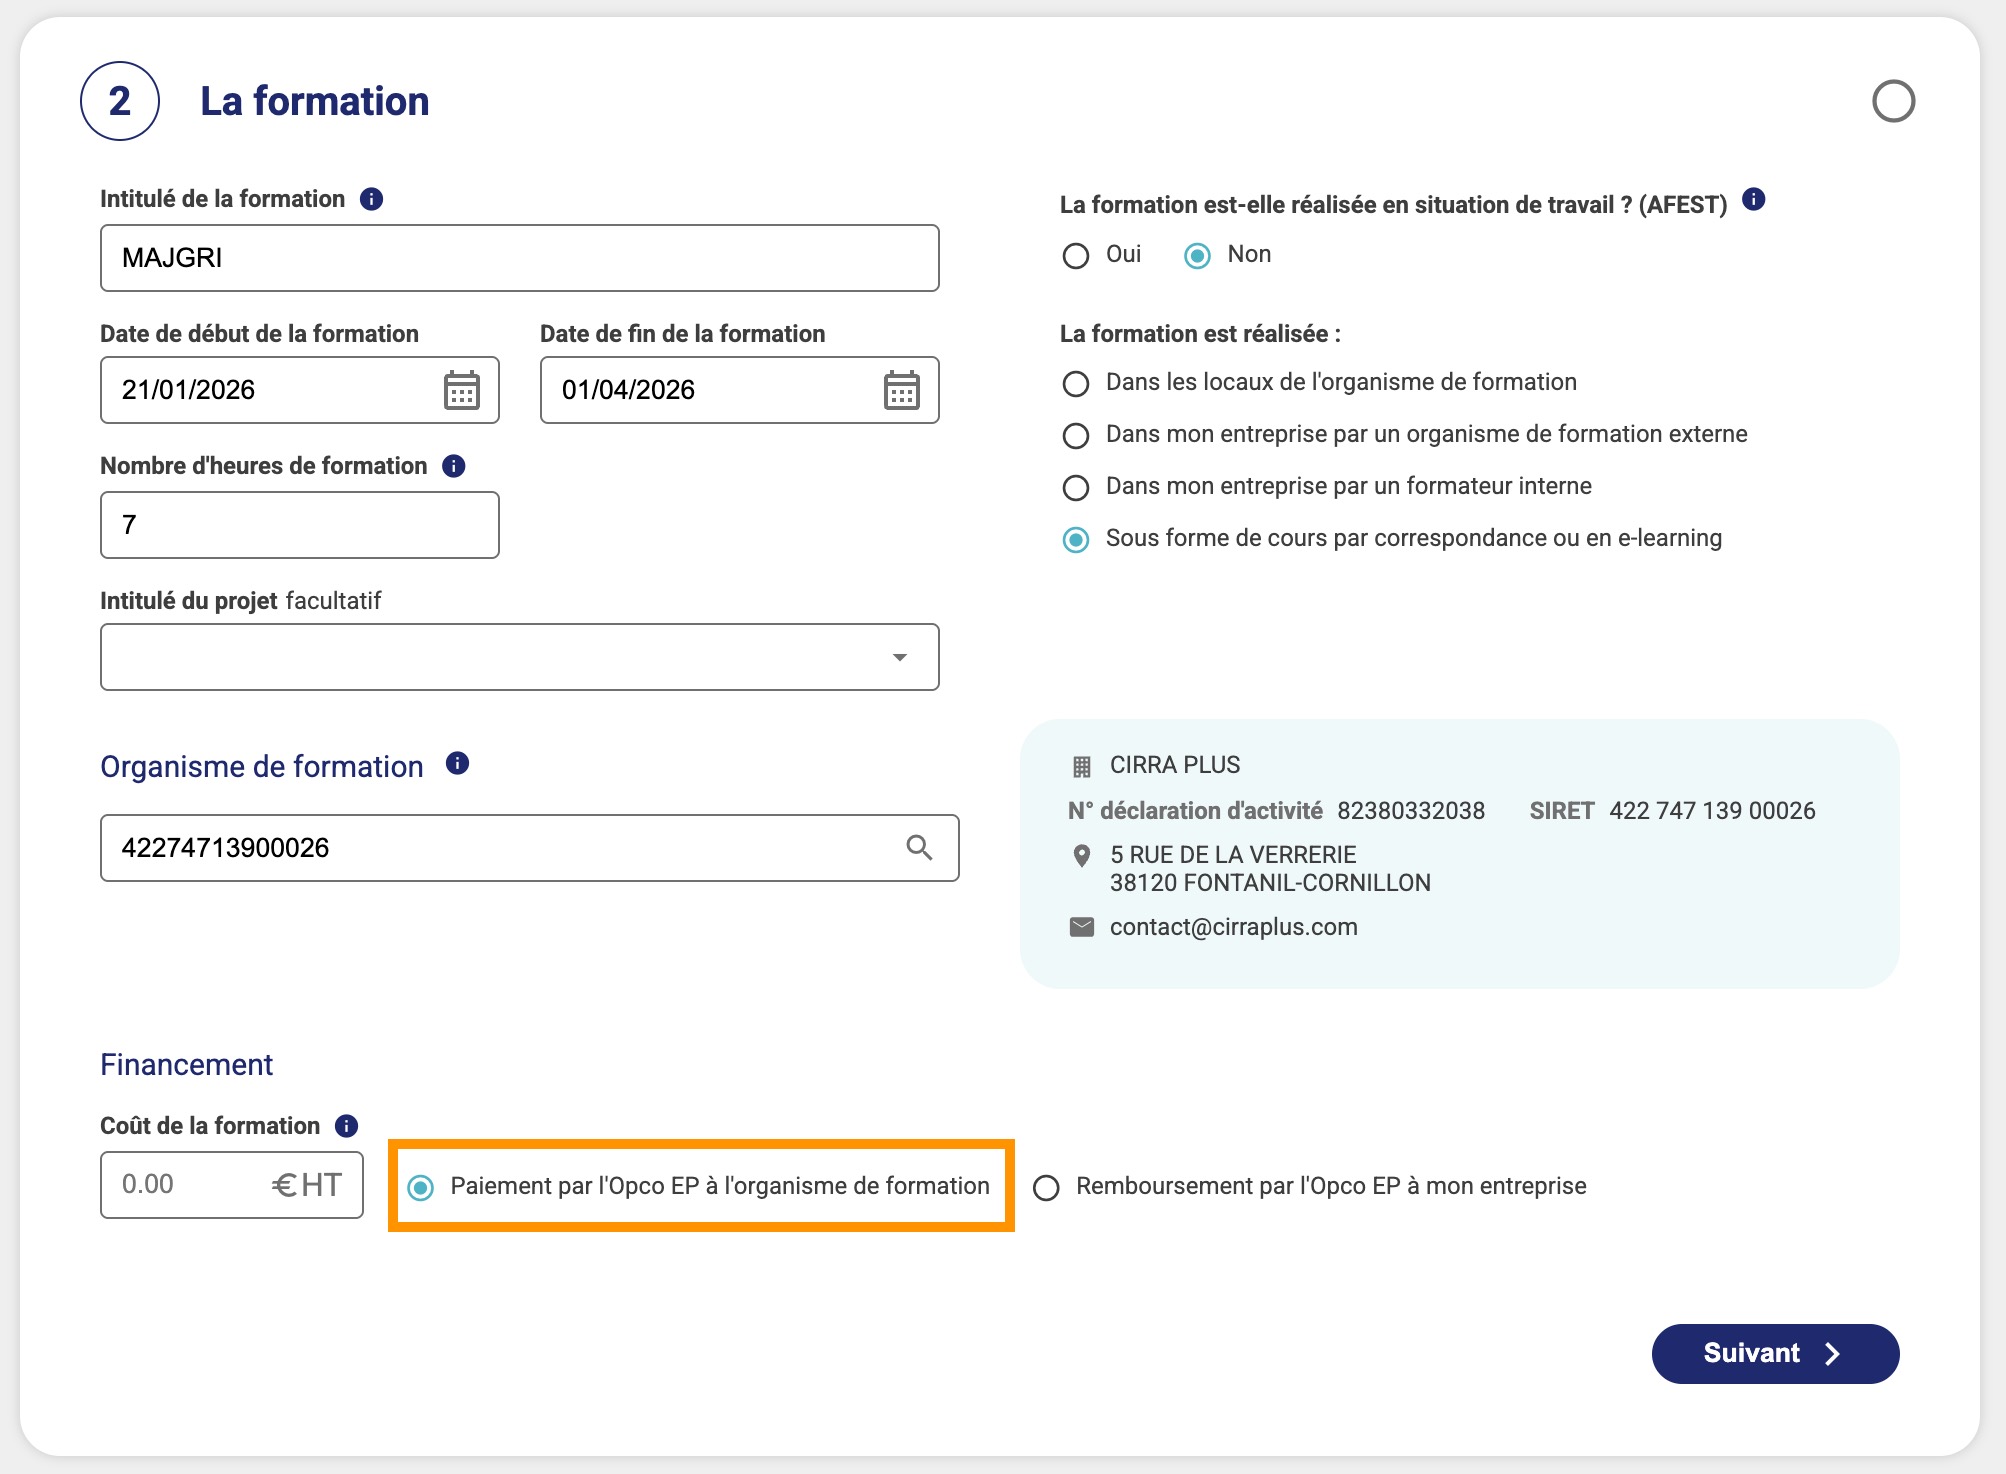Click the contact@cirraplus.com email address
The image size is (2006, 1474).
(x=1233, y=927)
